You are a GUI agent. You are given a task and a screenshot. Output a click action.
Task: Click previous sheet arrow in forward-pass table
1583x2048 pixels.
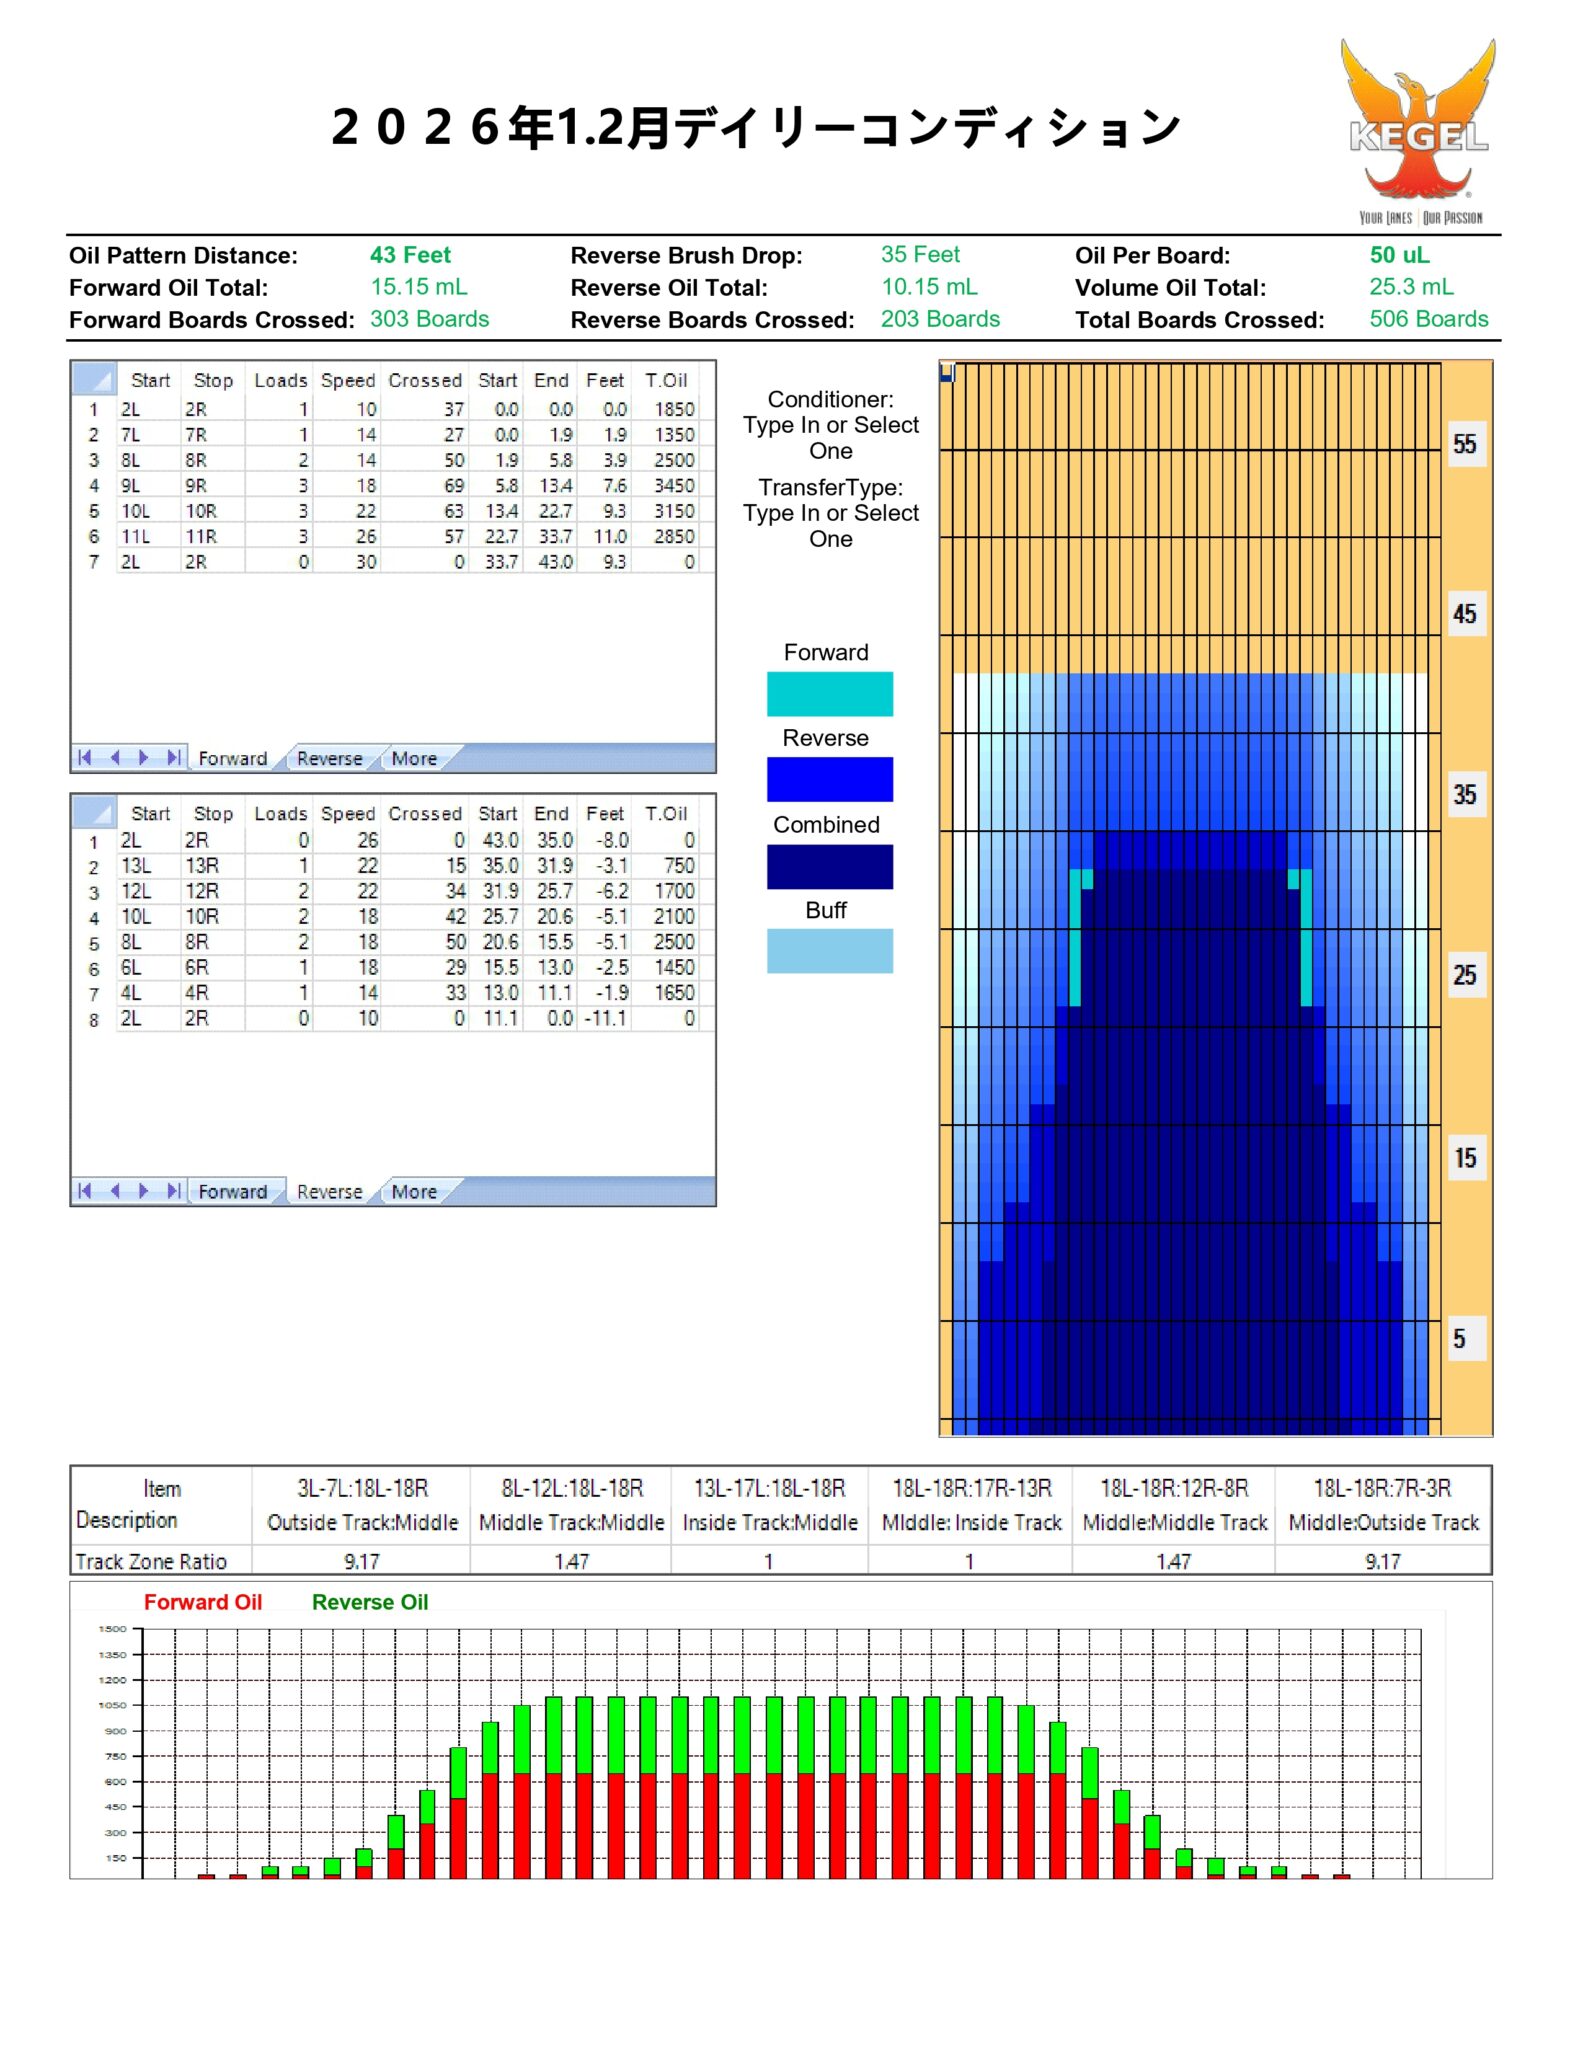click(x=115, y=757)
